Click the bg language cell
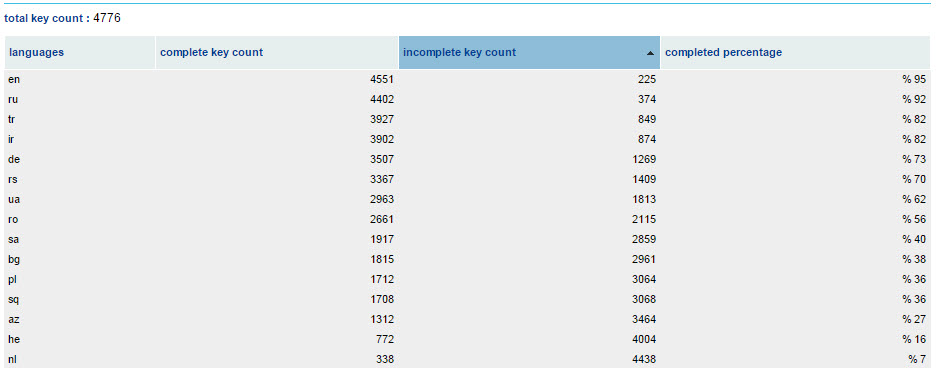Screen dimensions: 936x368 [80, 259]
